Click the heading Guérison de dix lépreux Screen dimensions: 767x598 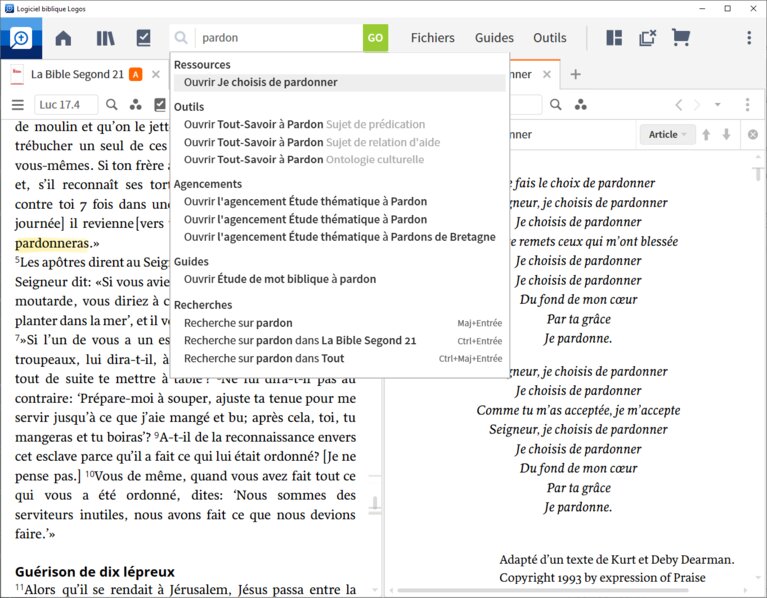[95, 572]
